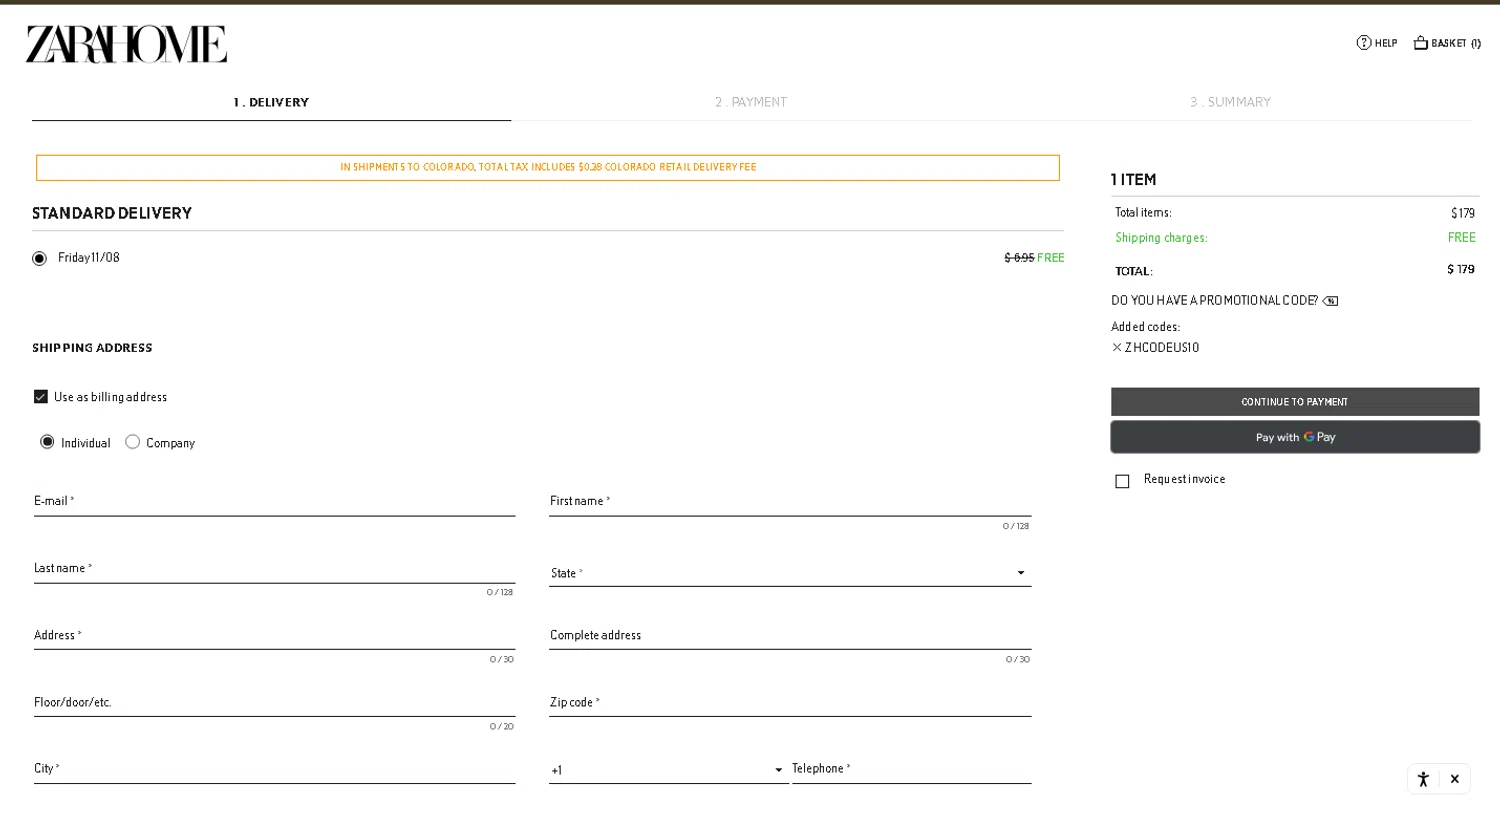Screen dimensions: 1500x821
Task: Click the Zara Home logo
Action: point(126,44)
